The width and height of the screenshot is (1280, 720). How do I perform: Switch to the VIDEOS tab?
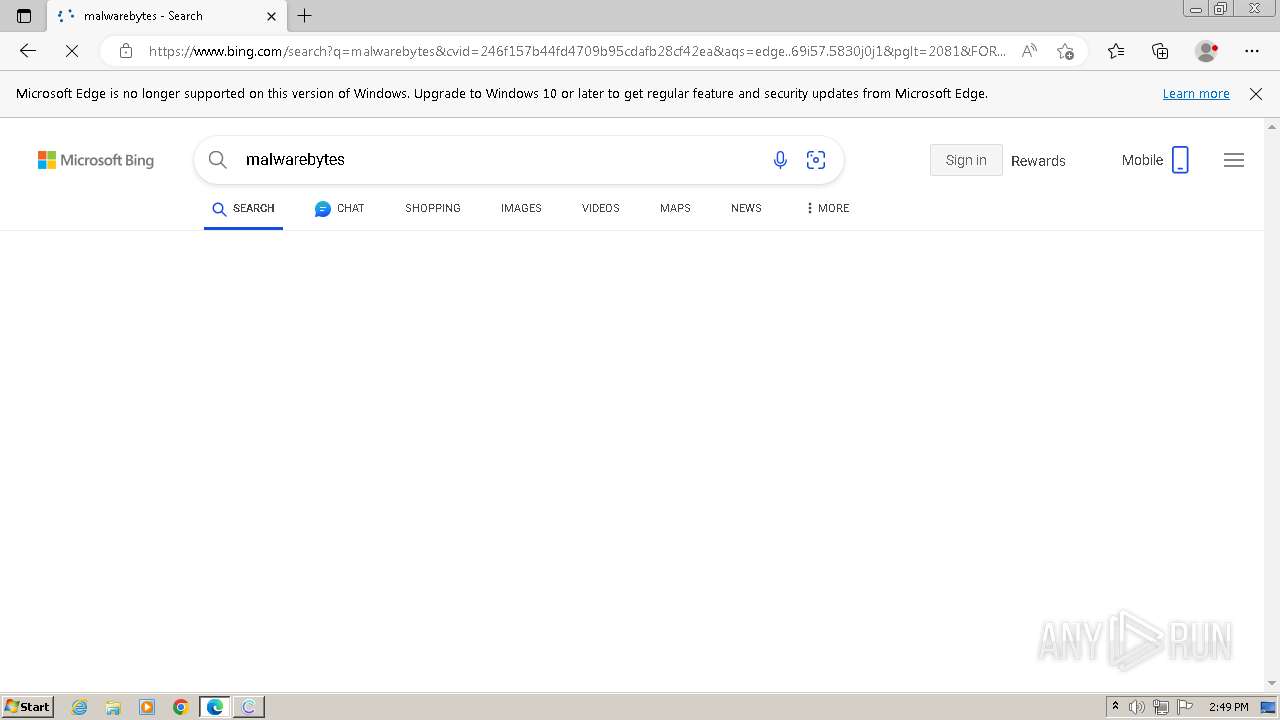601,208
